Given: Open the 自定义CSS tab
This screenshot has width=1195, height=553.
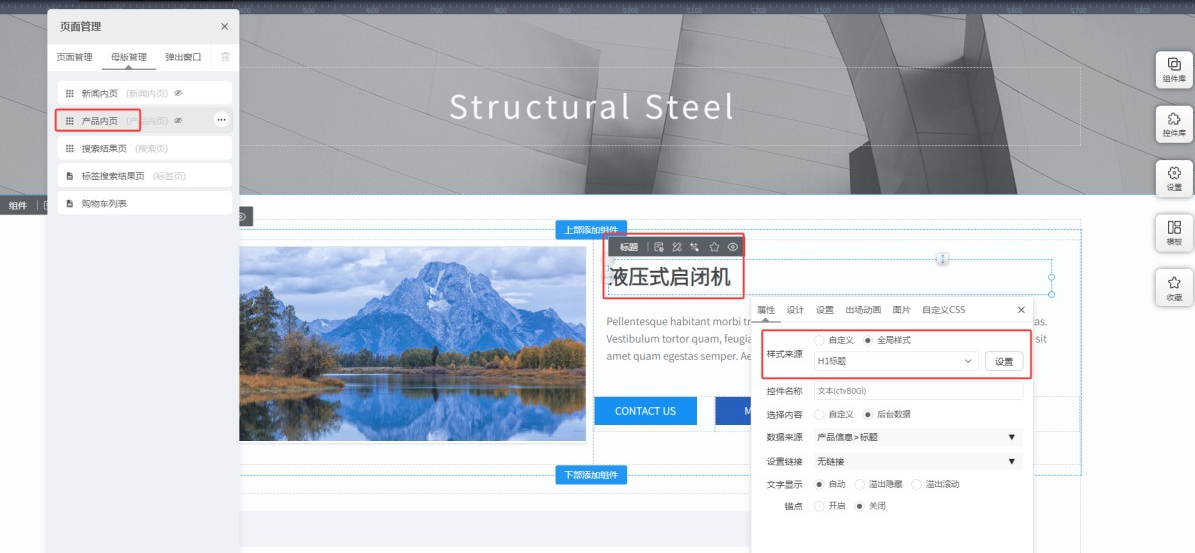Looking at the screenshot, I should (944, 310).
